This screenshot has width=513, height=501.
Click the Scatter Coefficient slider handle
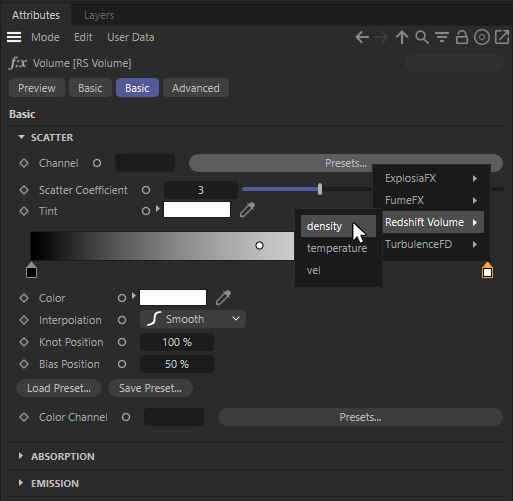point(320,189)
